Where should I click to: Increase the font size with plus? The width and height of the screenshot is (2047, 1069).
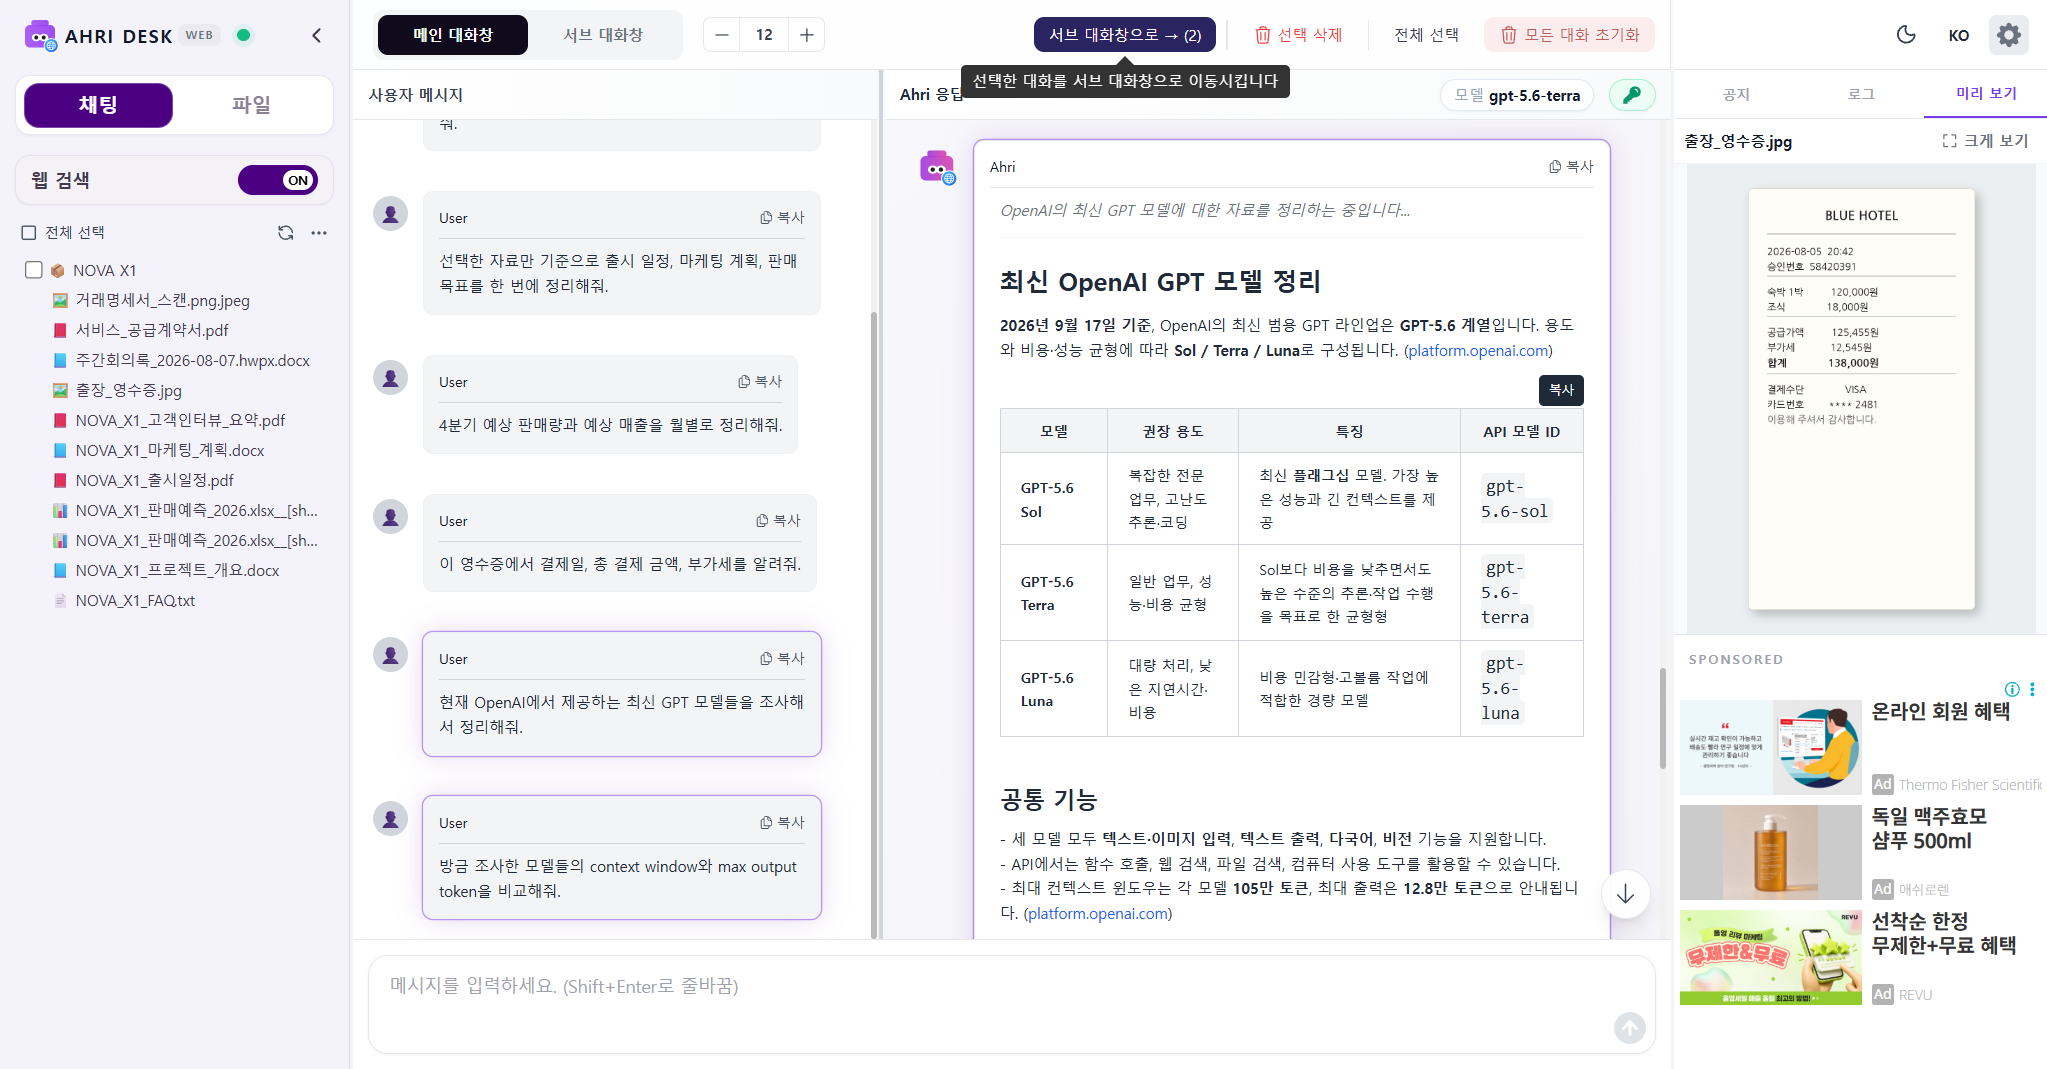click(807, 35)
